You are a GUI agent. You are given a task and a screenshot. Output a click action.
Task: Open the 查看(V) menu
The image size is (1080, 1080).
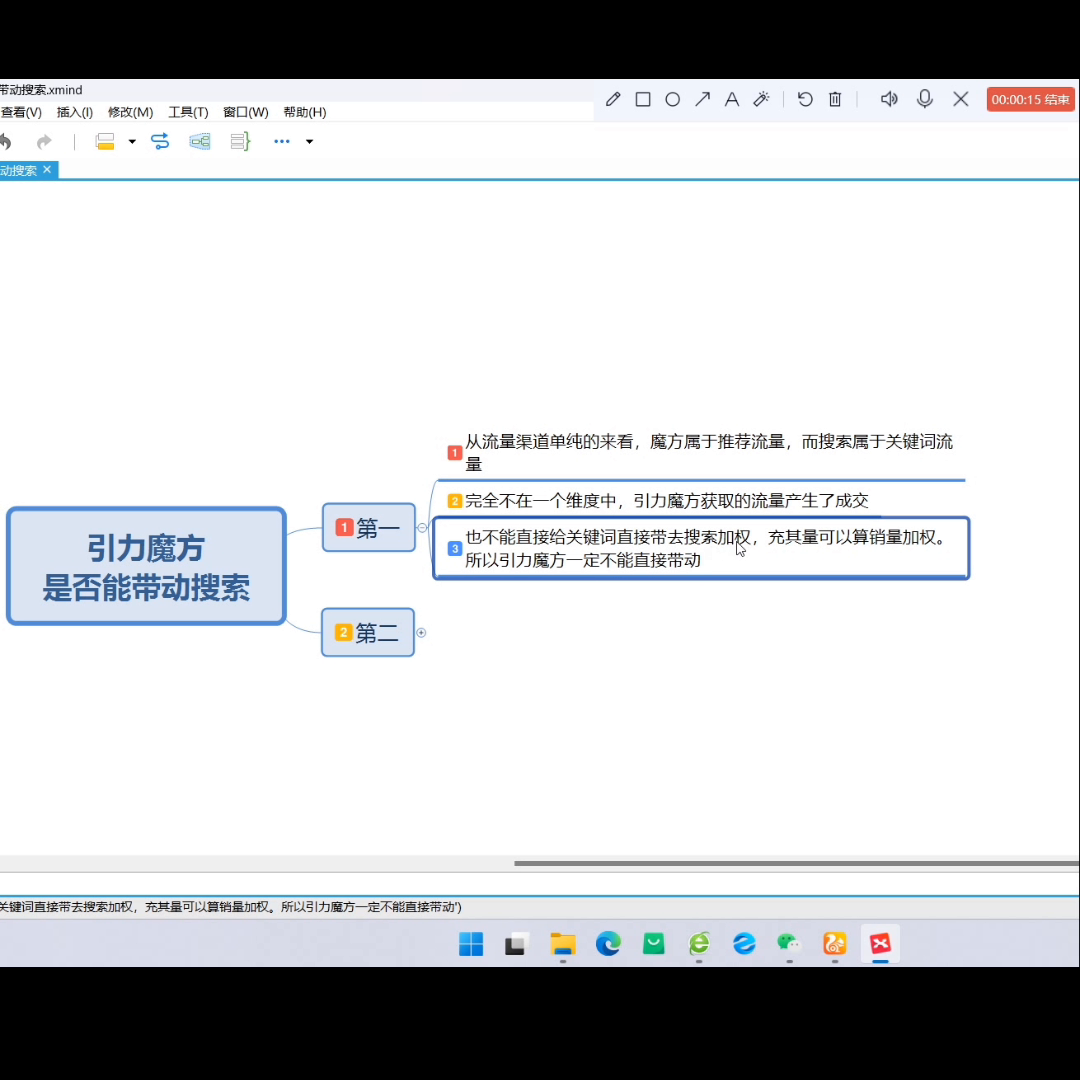click(x=21, y=112)
